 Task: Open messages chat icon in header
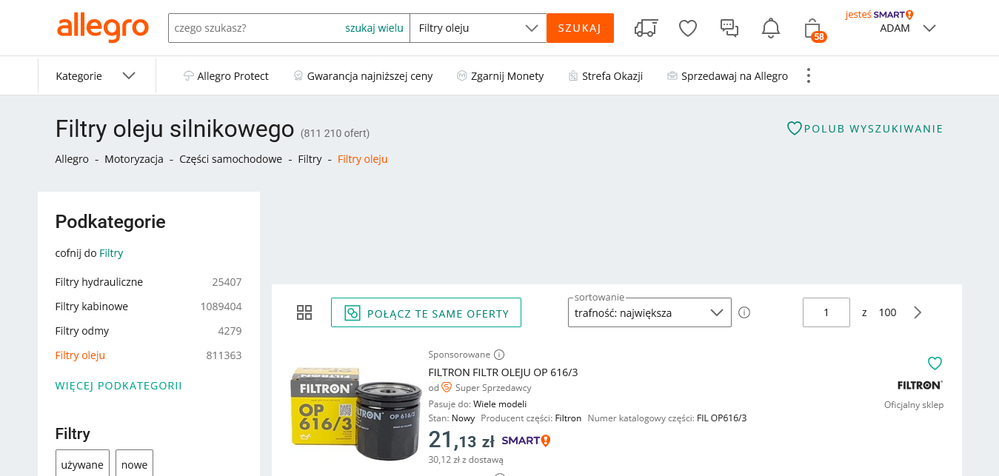coord(729,28)
